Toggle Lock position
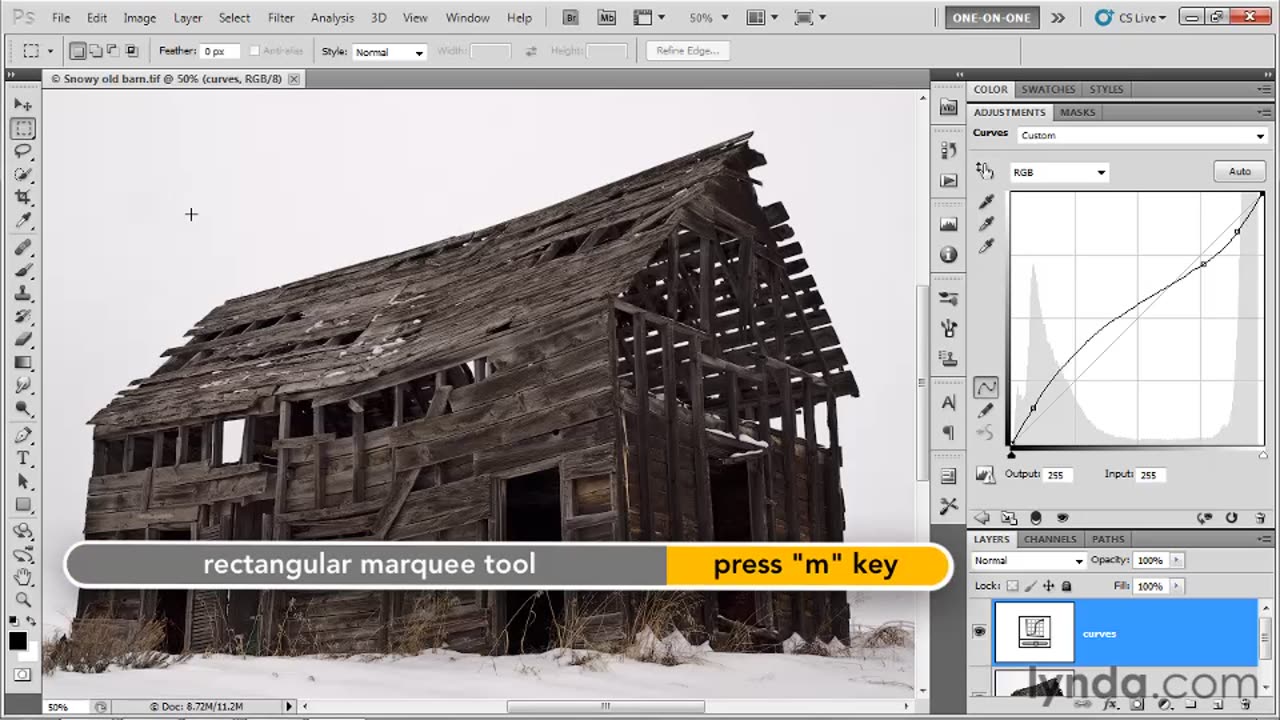Screen dimensions: 1280x720 (1048, 586)
